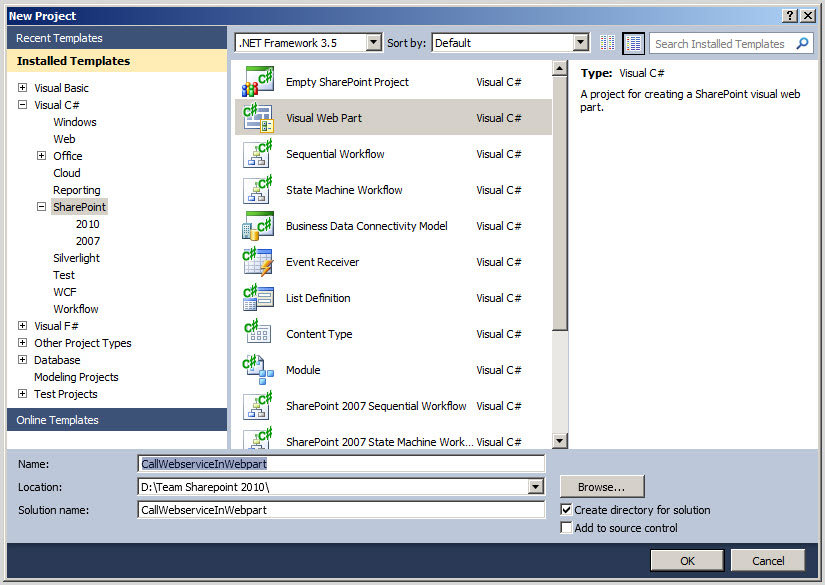Select the WCF category

point(65,292)
